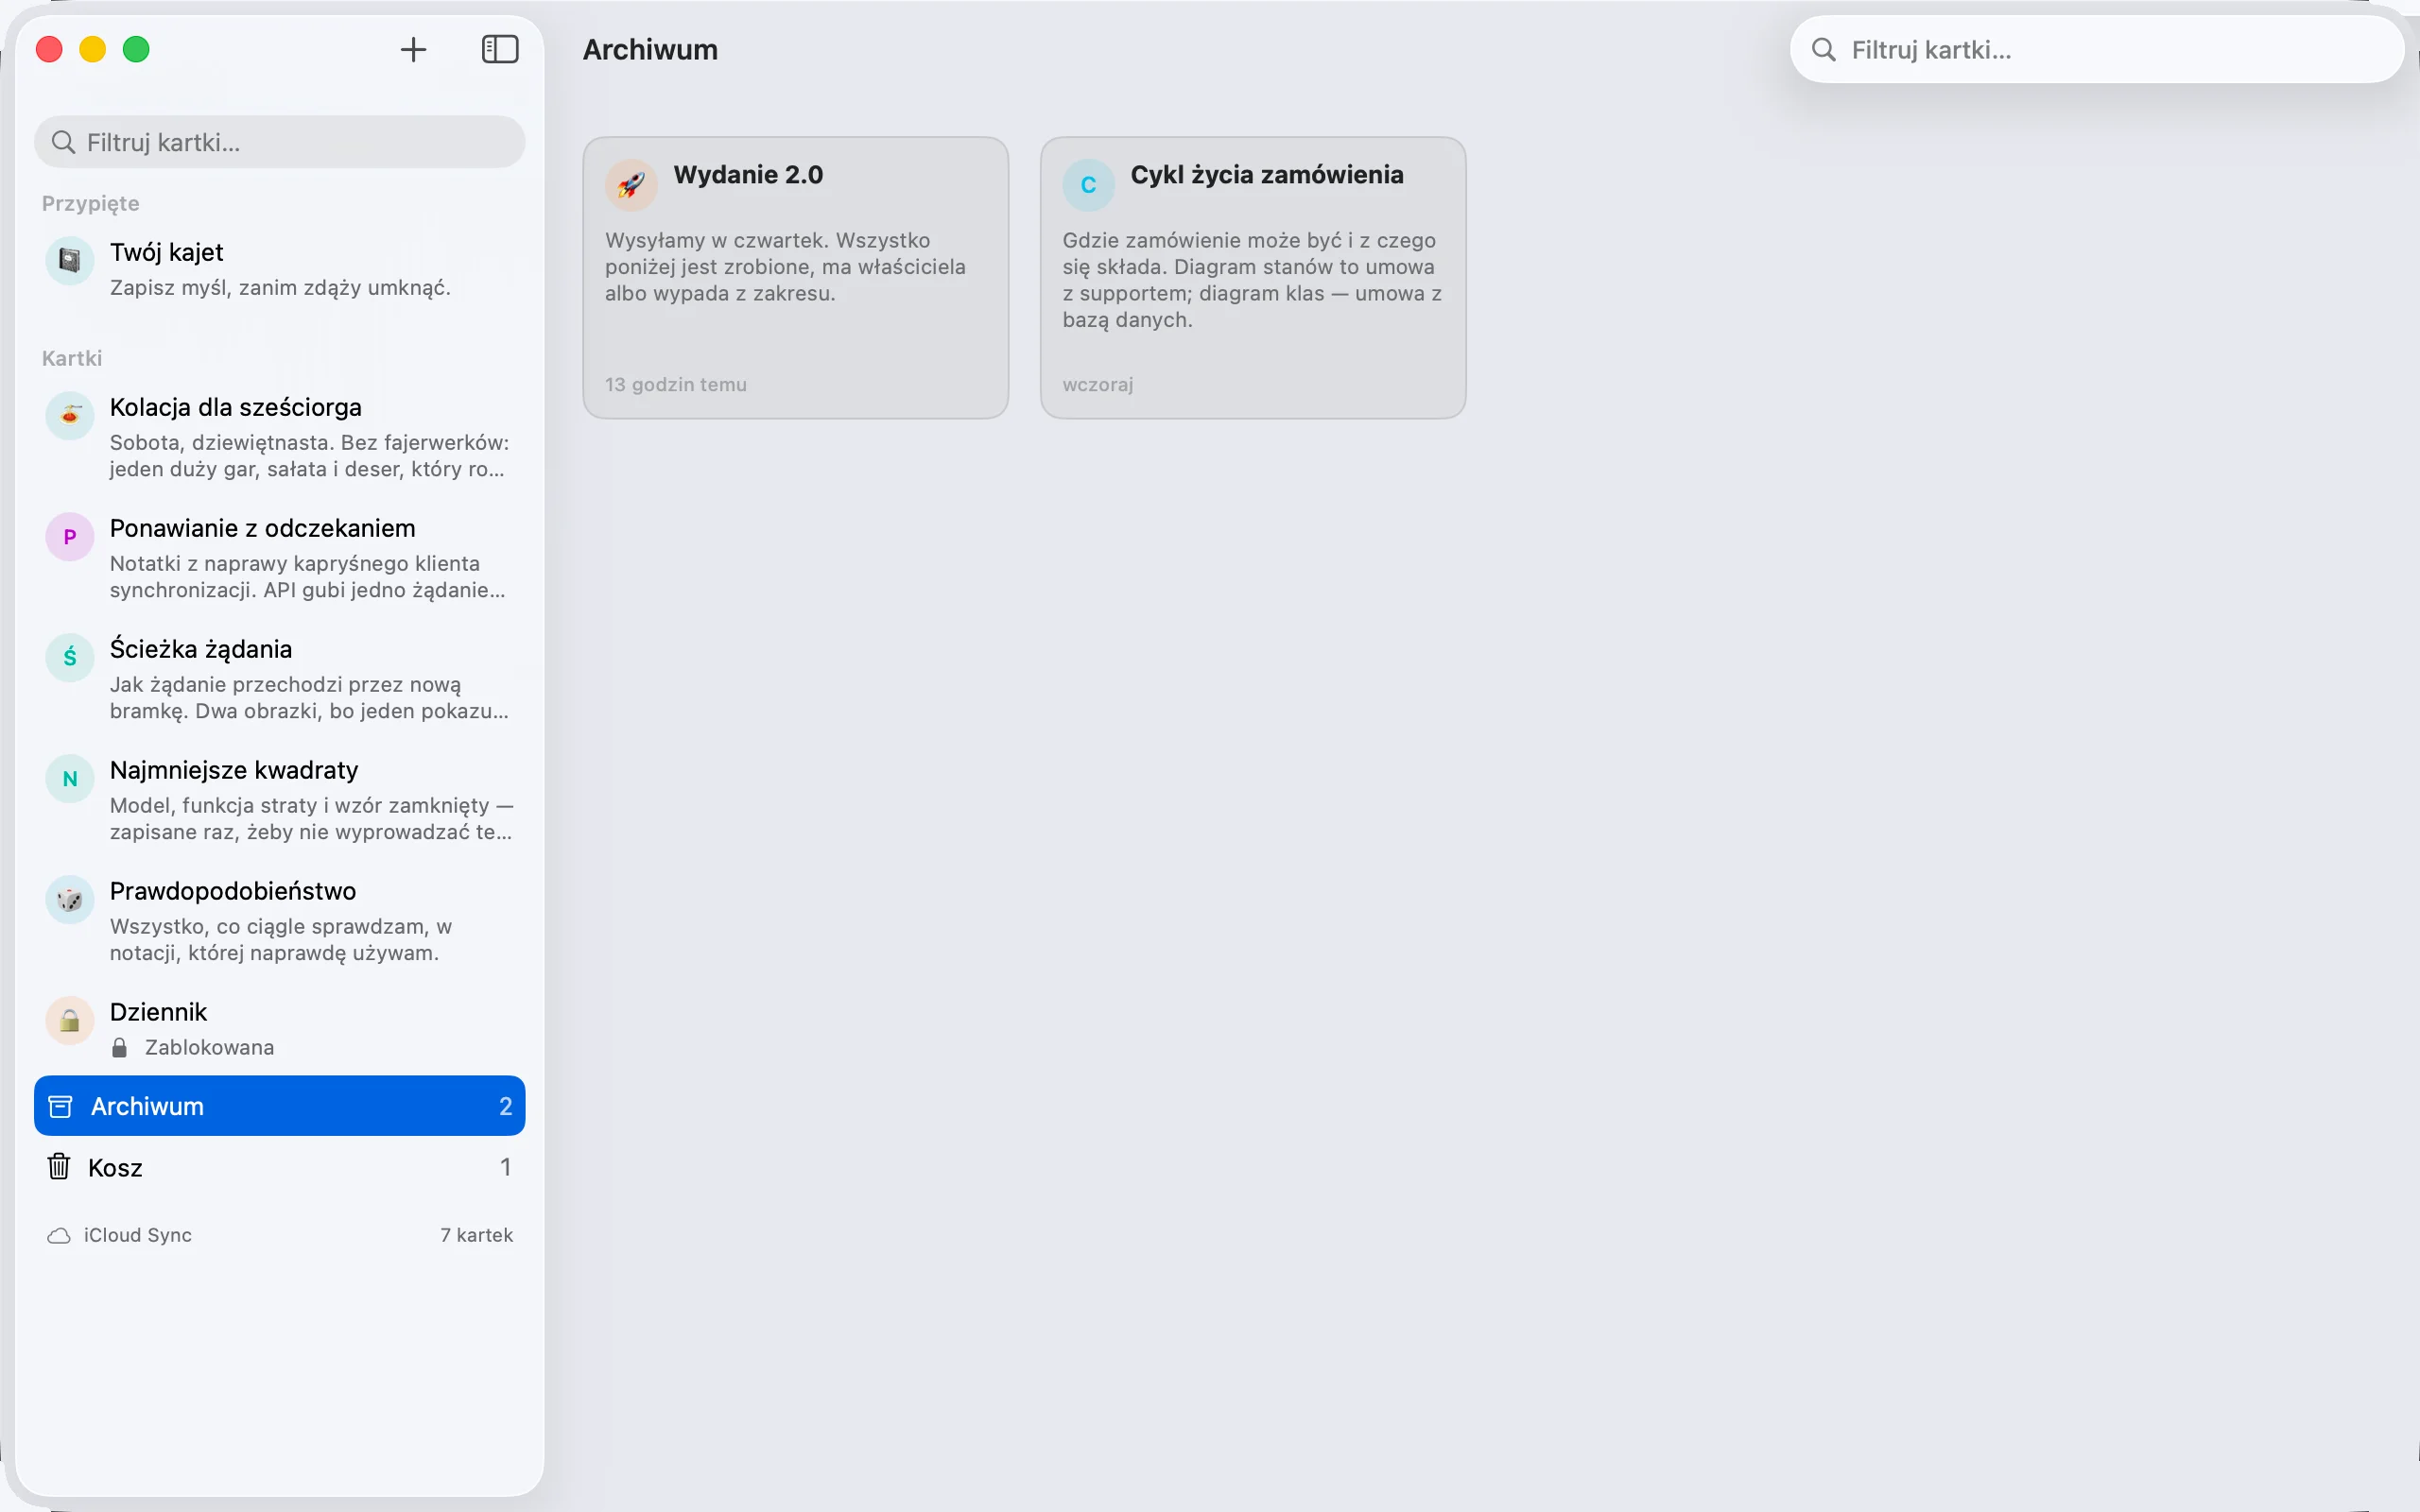
Task: Click the iCloud Sync status
Action: (119, 1235)
